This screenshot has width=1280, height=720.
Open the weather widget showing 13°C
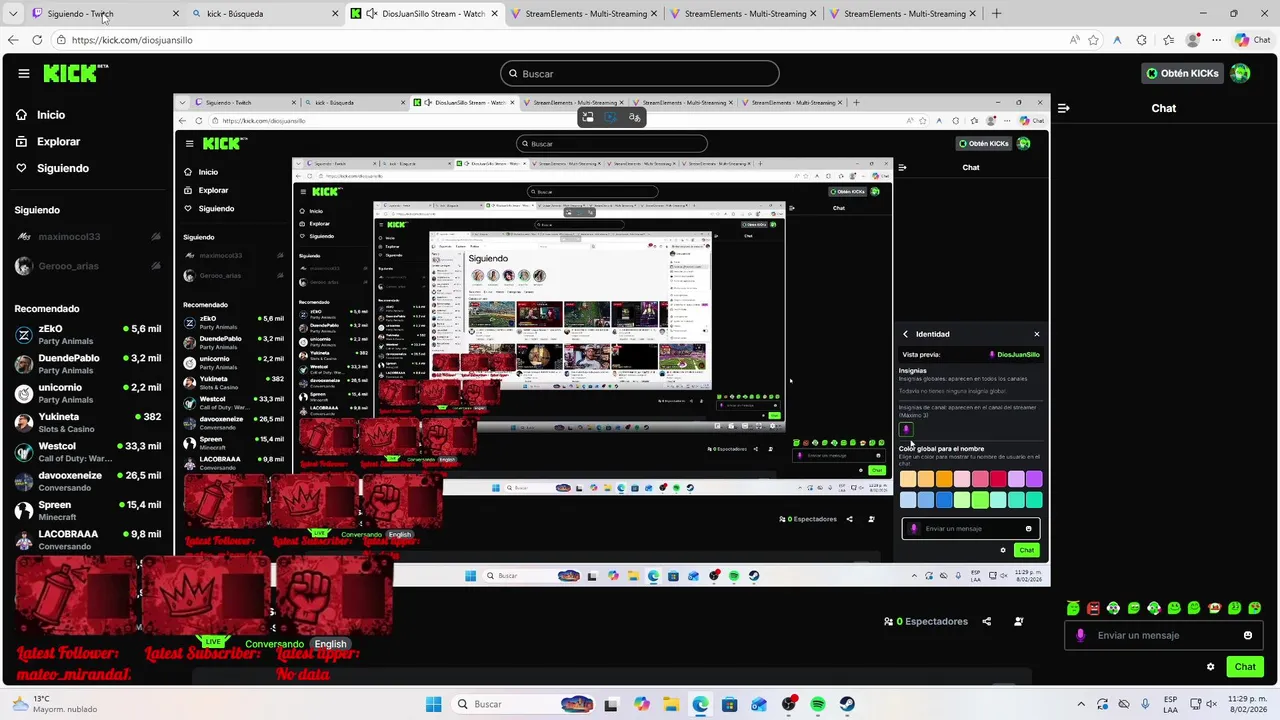pyautogui.click(x=55, y=704)
